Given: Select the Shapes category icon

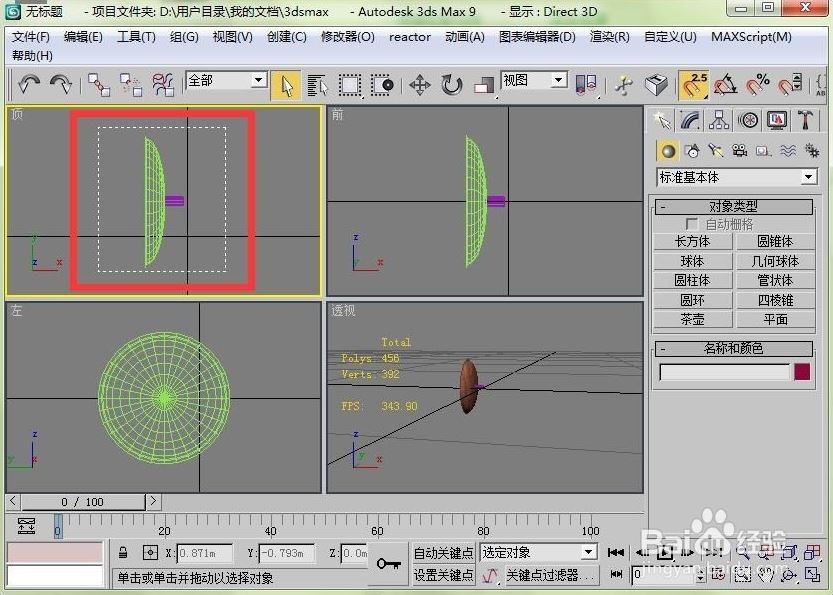Looking at the screenshot, I should [692, 151].
